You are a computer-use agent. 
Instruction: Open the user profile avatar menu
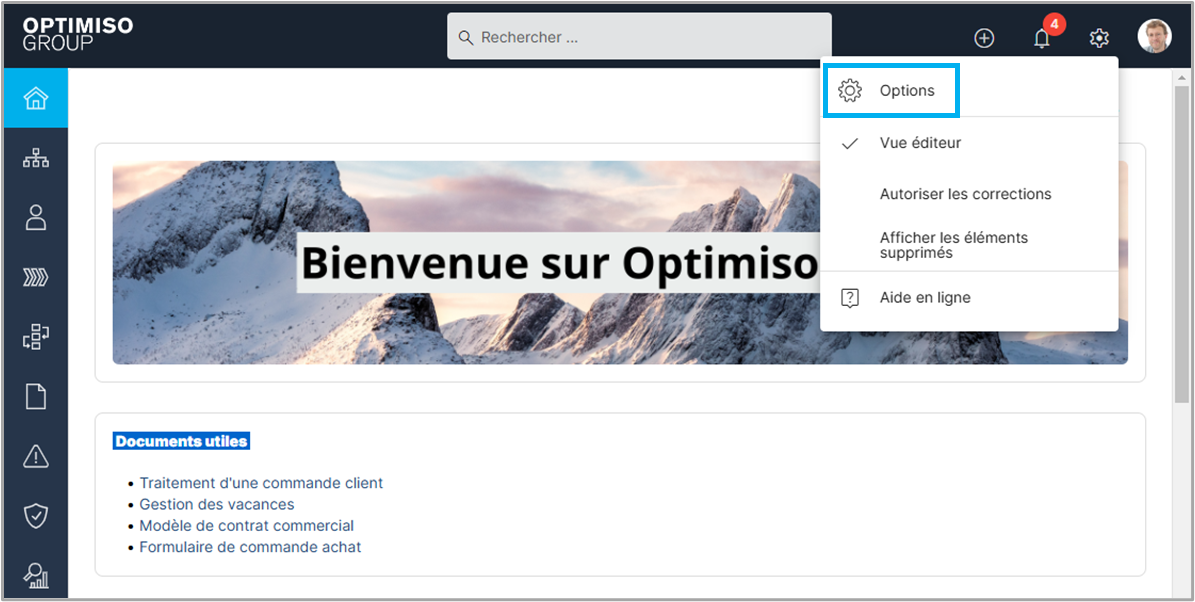[x=1154, y=37]
